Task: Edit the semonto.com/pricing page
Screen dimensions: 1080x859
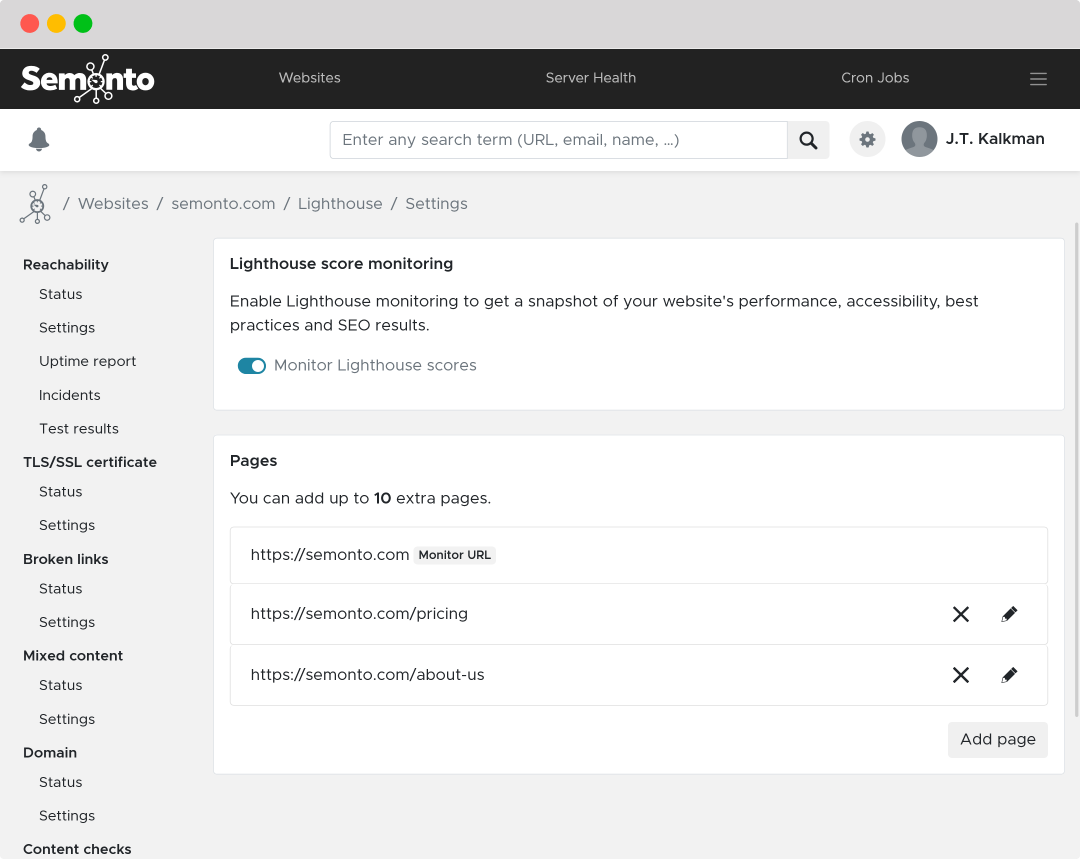Action: (1008, 614)
